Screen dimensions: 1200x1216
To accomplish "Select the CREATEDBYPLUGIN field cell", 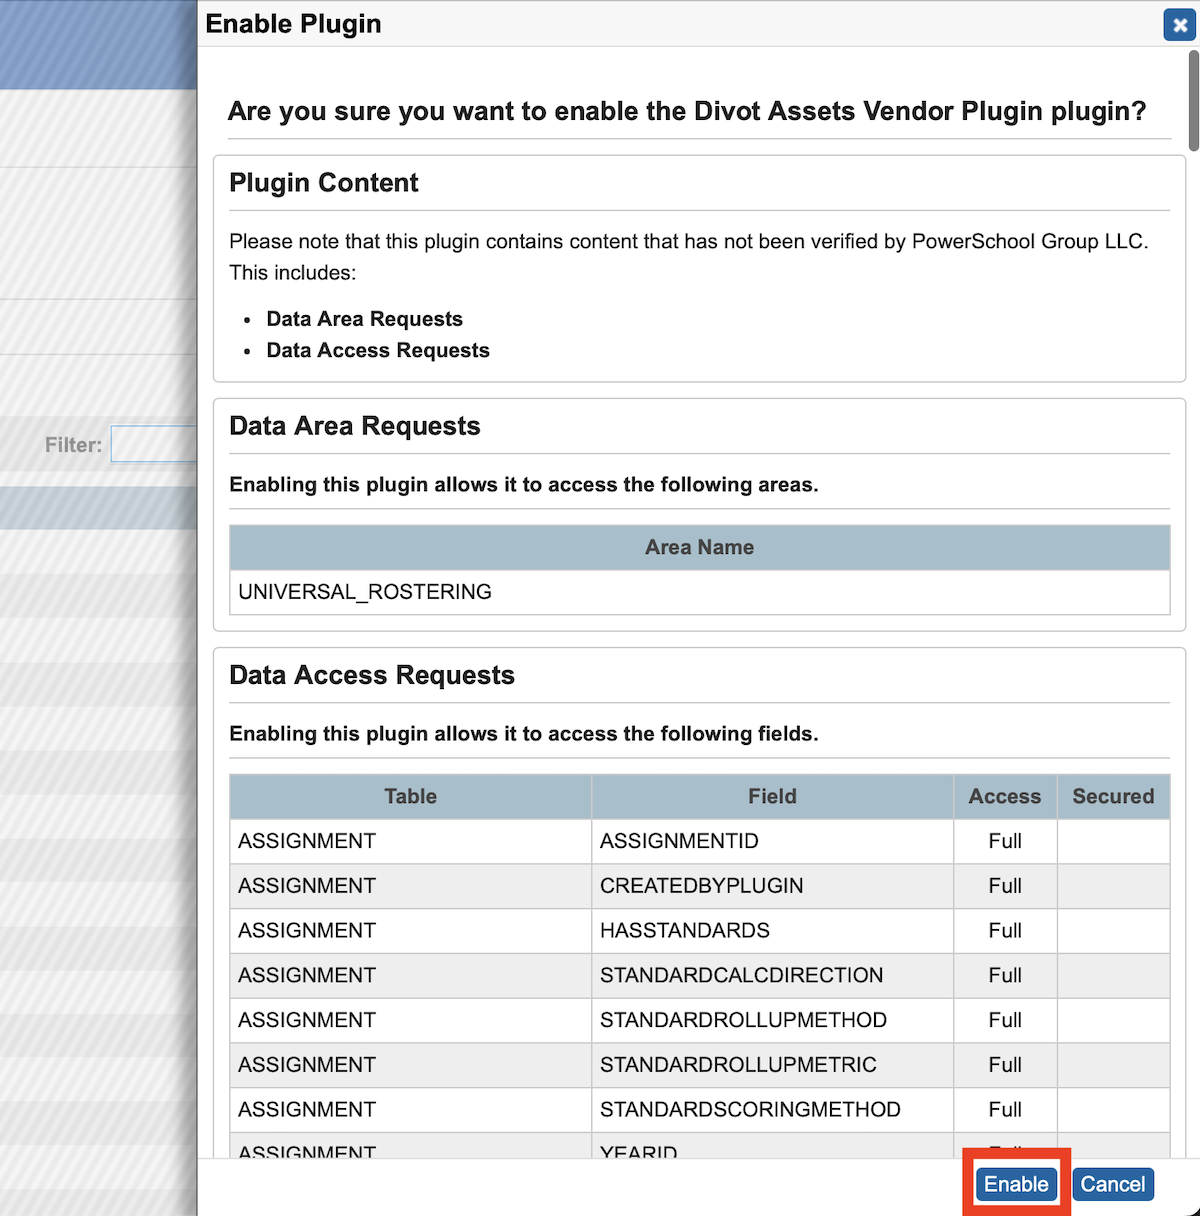I will click(x=701, y=886).
